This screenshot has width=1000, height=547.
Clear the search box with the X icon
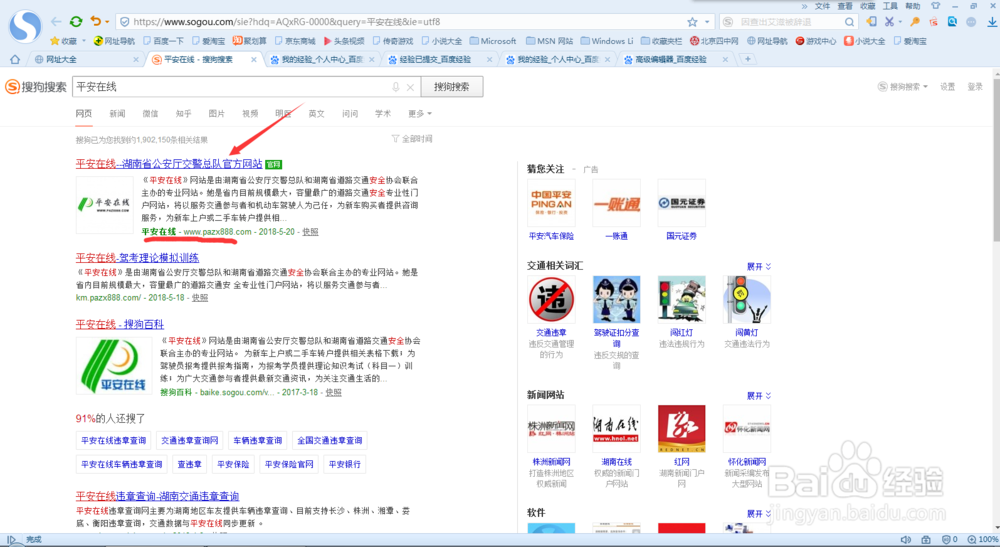411,87
